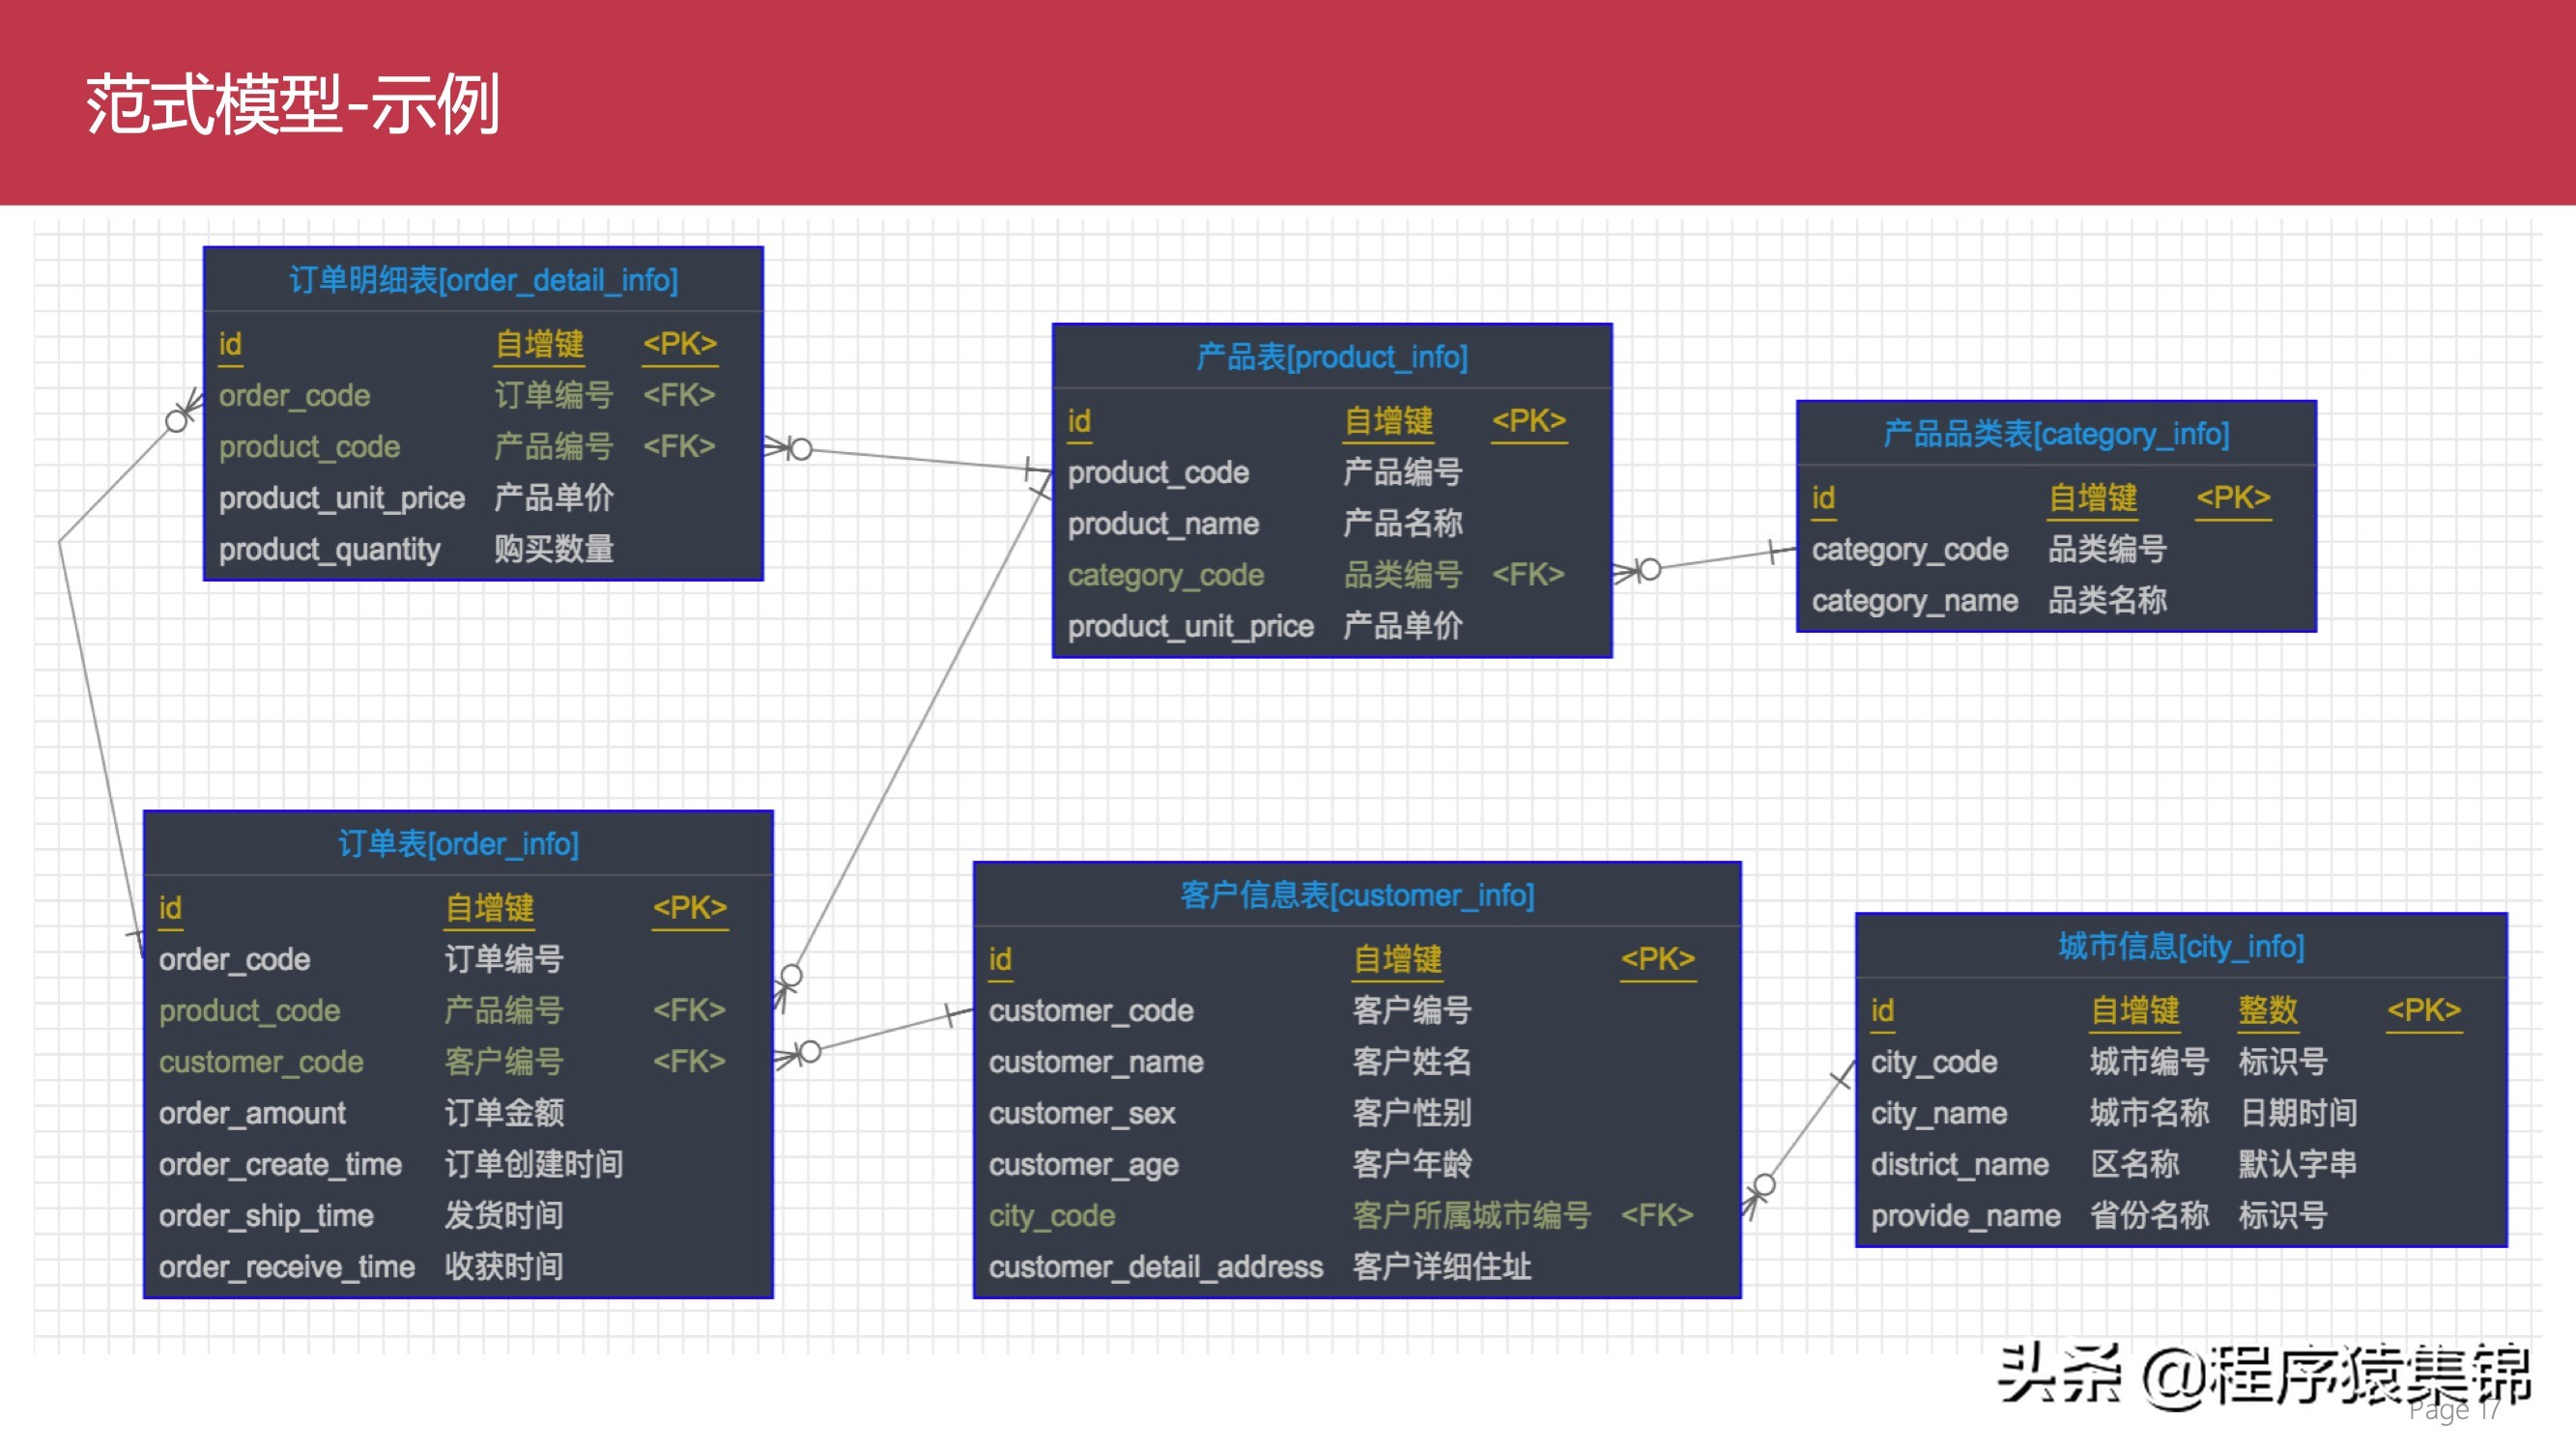This screenshot has height=1449, width=2576.
Task: Click 订单创建时间 description text
Action: (x=534, y=1164)
